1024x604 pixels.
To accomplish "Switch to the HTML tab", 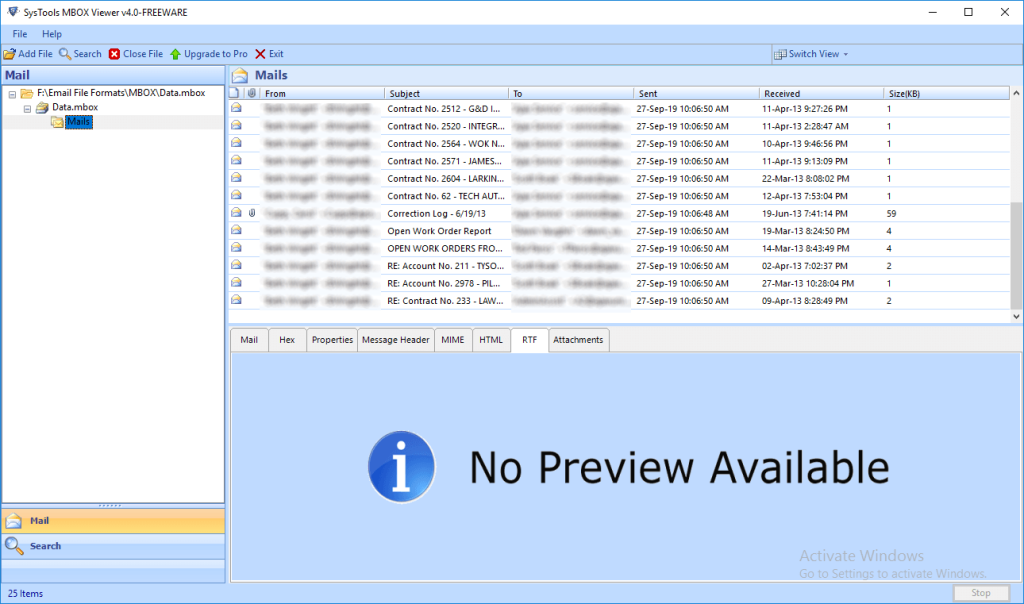I will (x=491, y=340).
